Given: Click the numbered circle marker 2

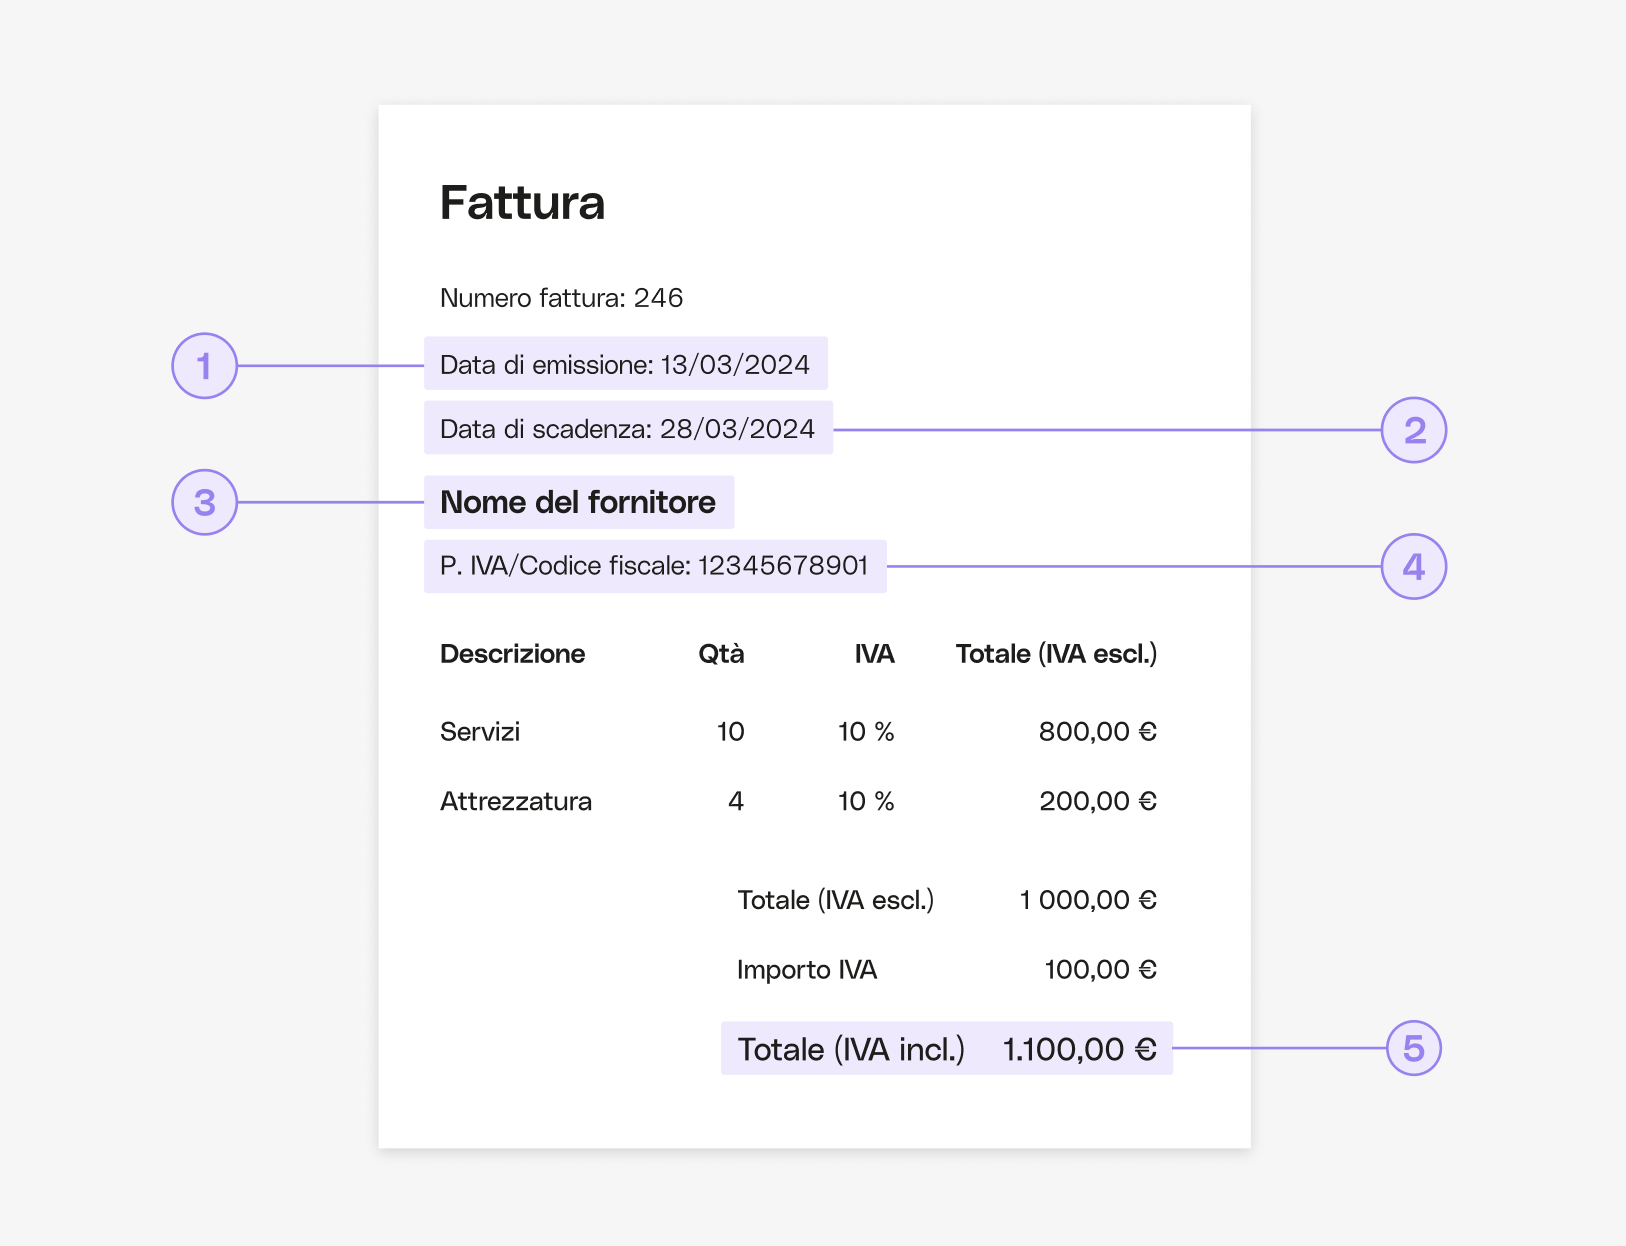Looking at the screenshot, I should pos(1414,430).
